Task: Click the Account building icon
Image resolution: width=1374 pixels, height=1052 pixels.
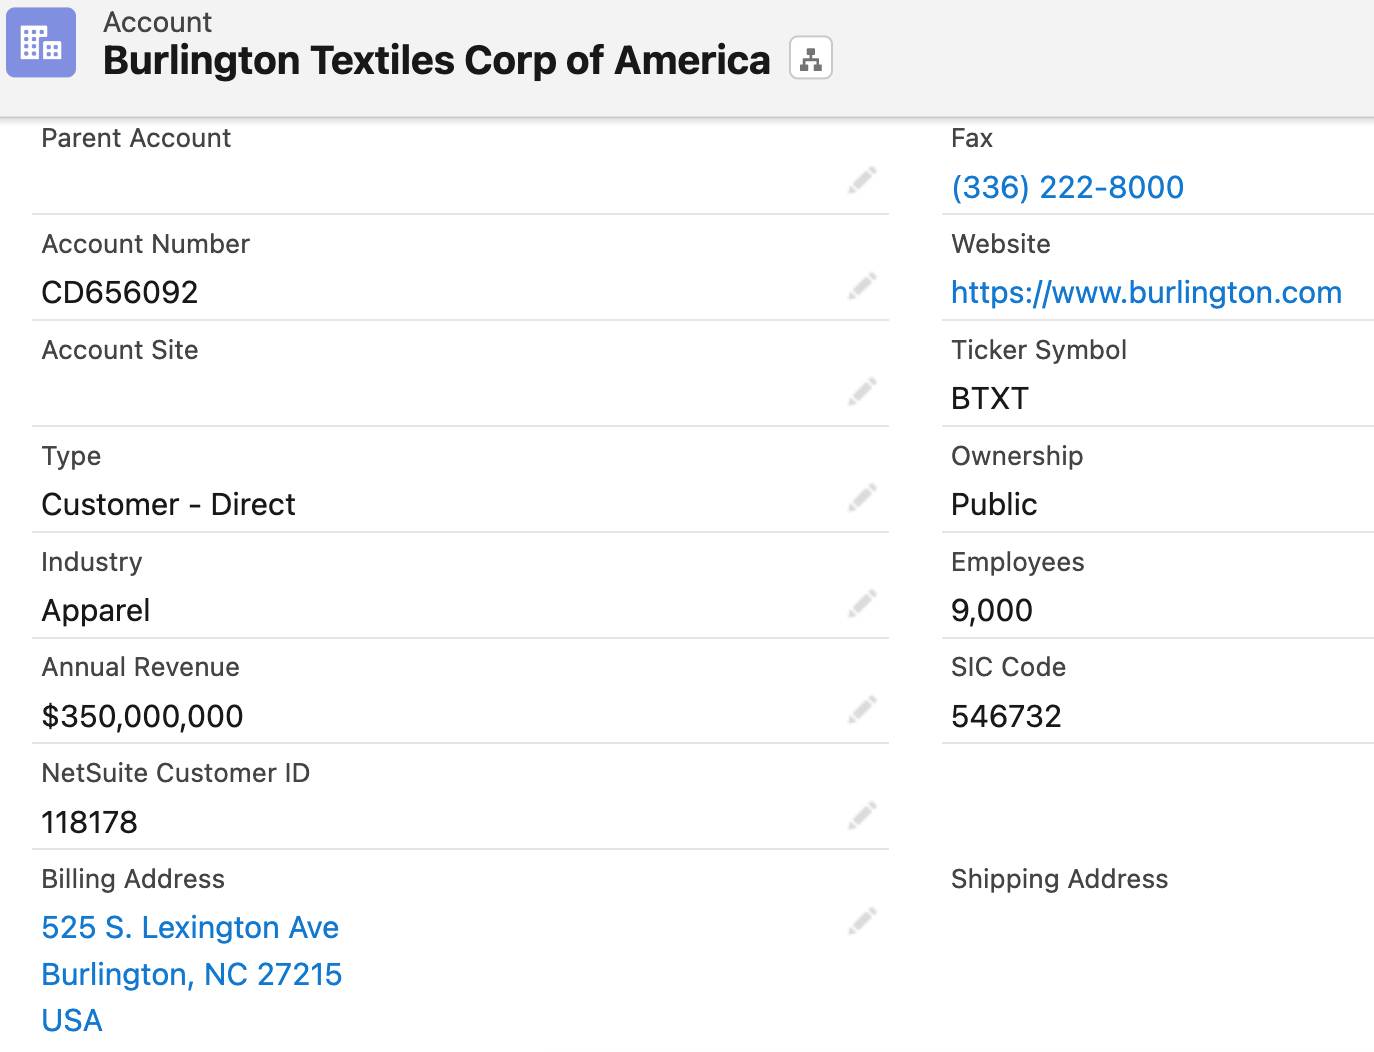Action: click(x=41, y=43)
